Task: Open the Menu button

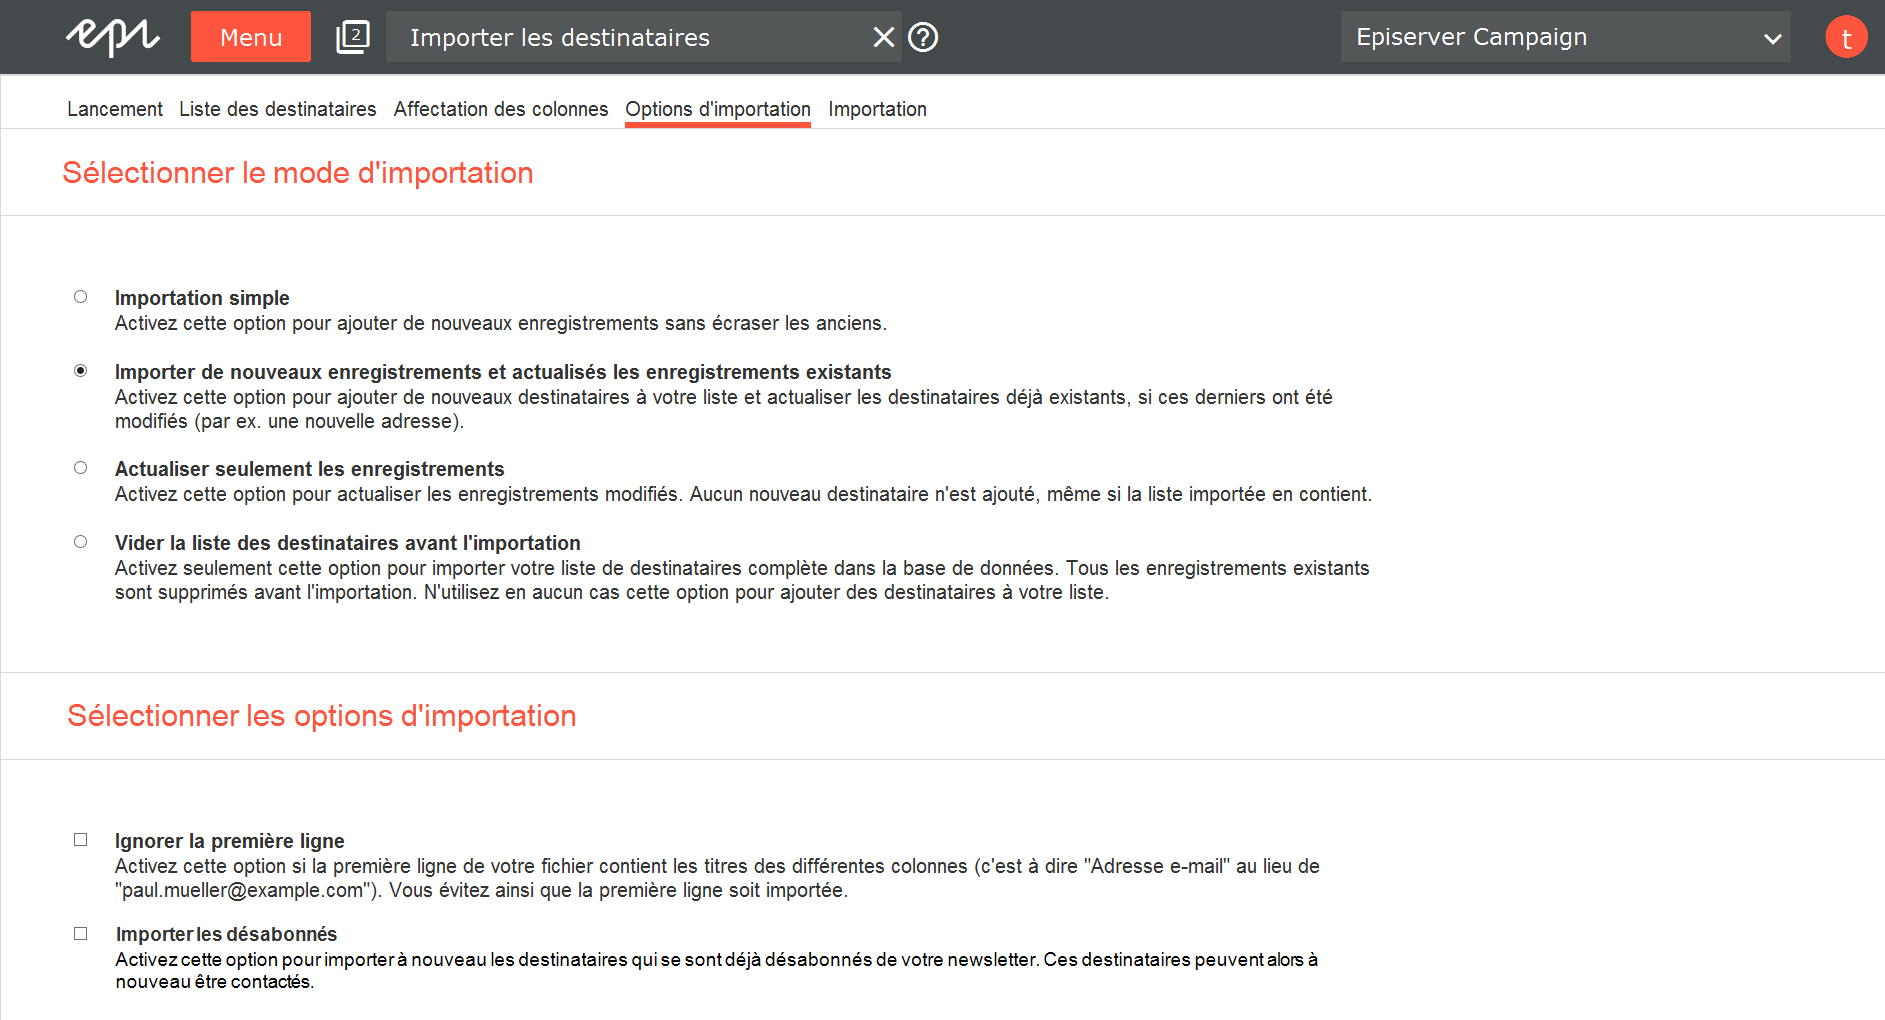Action: (251, 37)
